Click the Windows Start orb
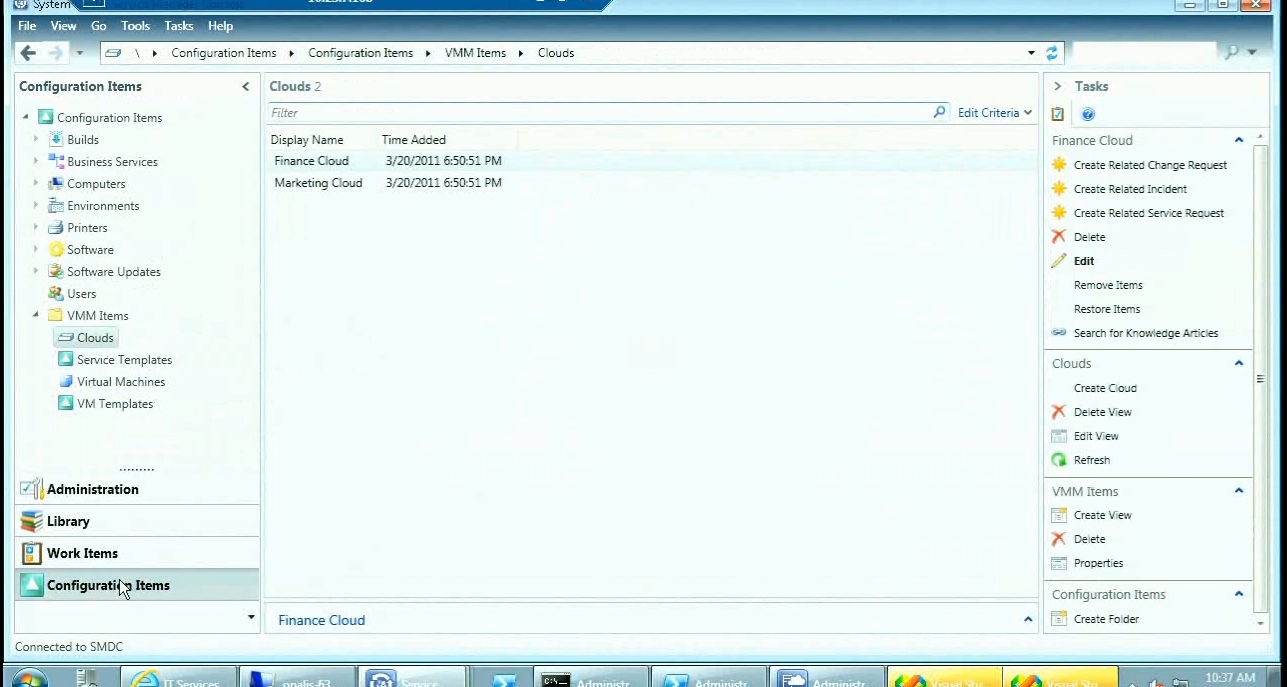 click(29, 680)
